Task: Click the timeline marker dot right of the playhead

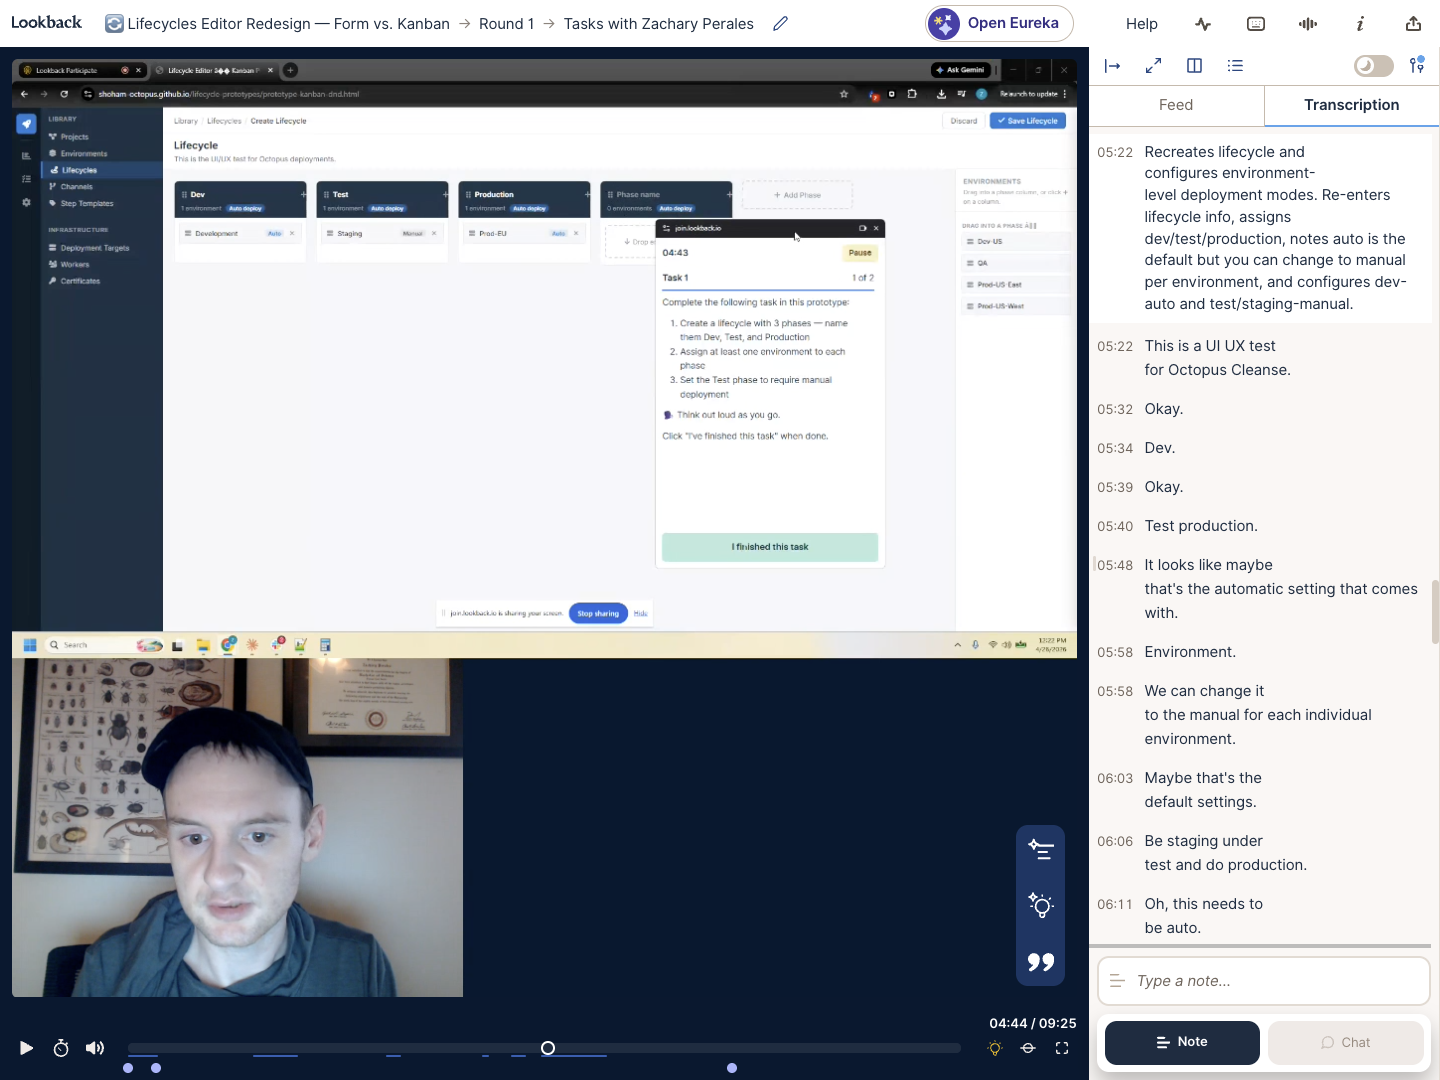Action: [732, 1068]
